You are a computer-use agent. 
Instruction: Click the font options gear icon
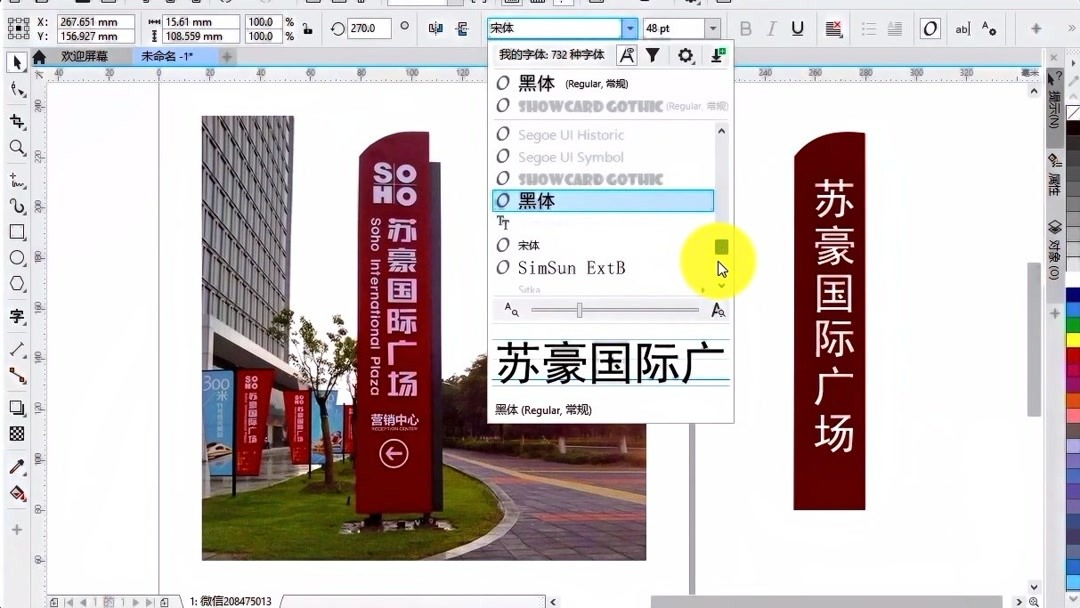coord(686,55)
